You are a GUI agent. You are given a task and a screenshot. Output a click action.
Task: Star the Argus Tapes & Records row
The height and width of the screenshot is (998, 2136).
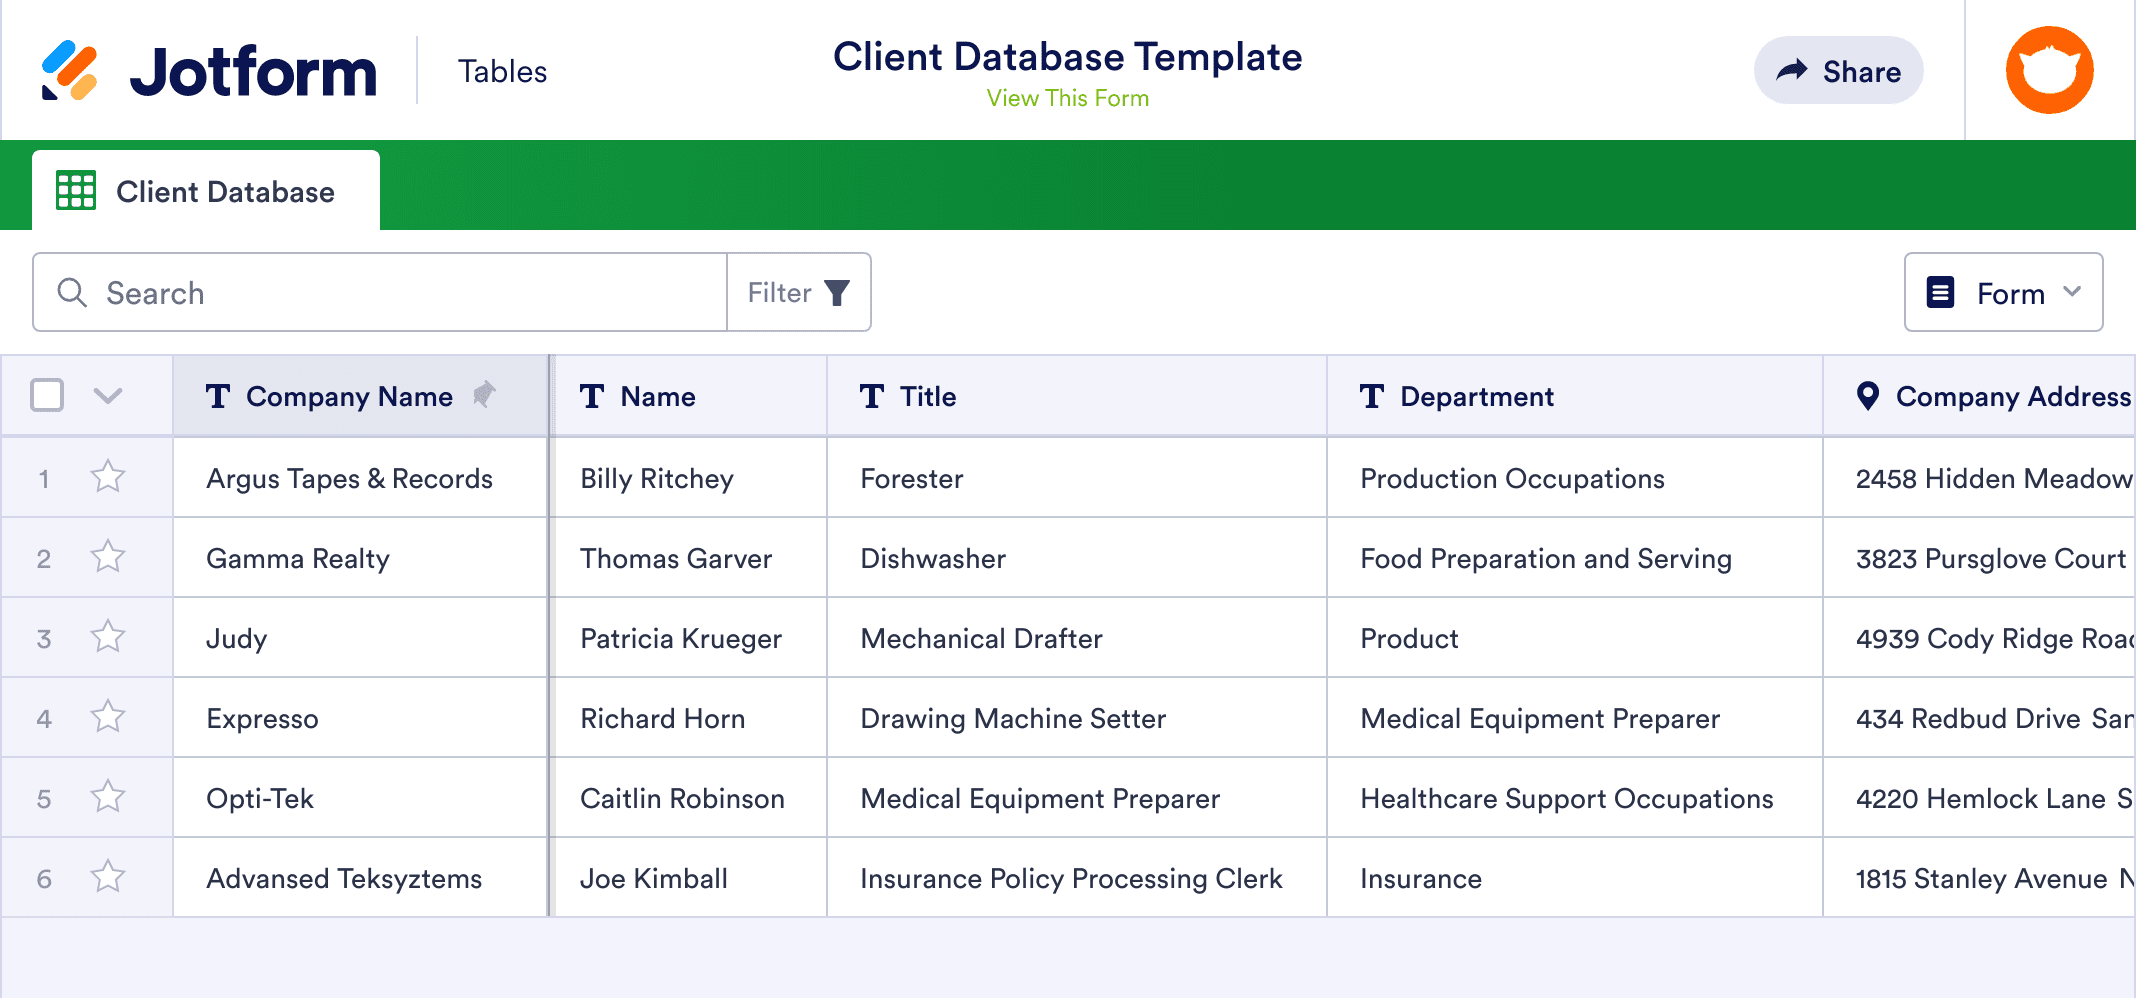108,477
